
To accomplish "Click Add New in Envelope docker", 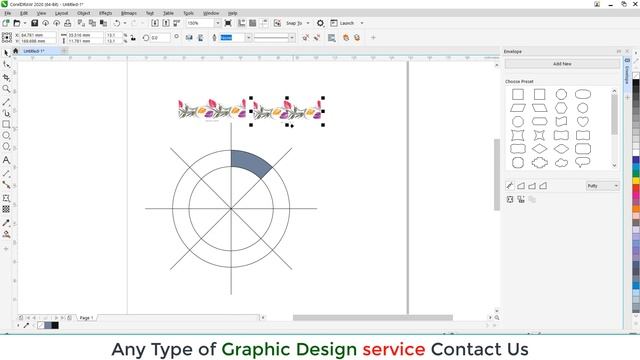I will coord(562,64).
